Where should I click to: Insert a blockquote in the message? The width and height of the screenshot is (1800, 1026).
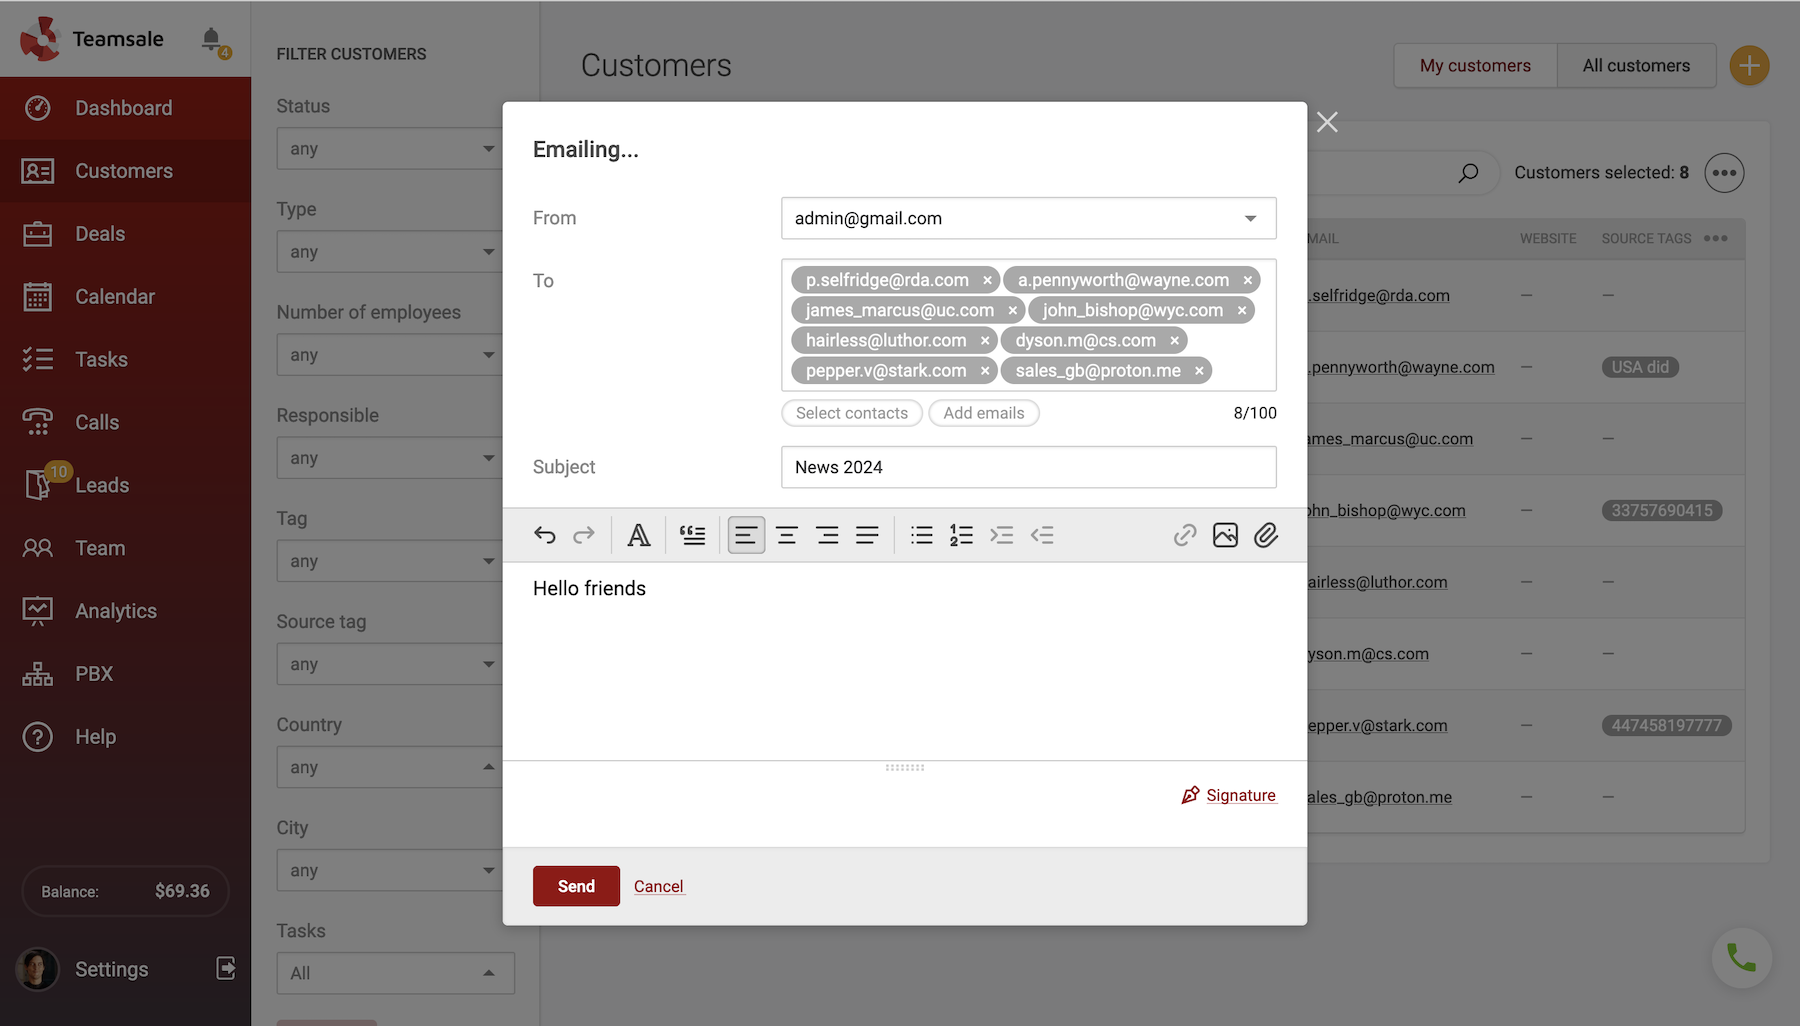[692, 536]
